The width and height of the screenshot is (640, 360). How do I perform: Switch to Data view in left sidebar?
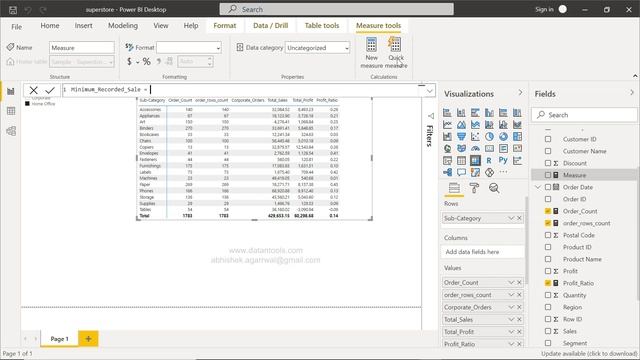[11, 111]
